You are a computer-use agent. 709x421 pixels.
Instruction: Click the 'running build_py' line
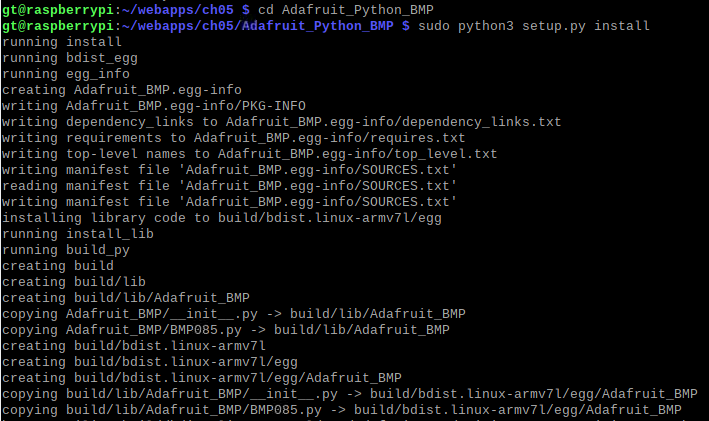coord(66,250)
